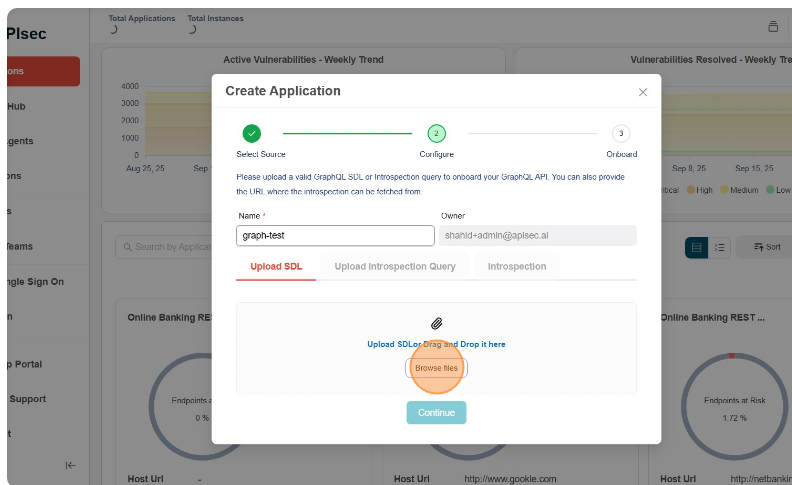Viewport: 792px width, 485px height.
Task: Click the Browse files button
Action: click(436, 368)
